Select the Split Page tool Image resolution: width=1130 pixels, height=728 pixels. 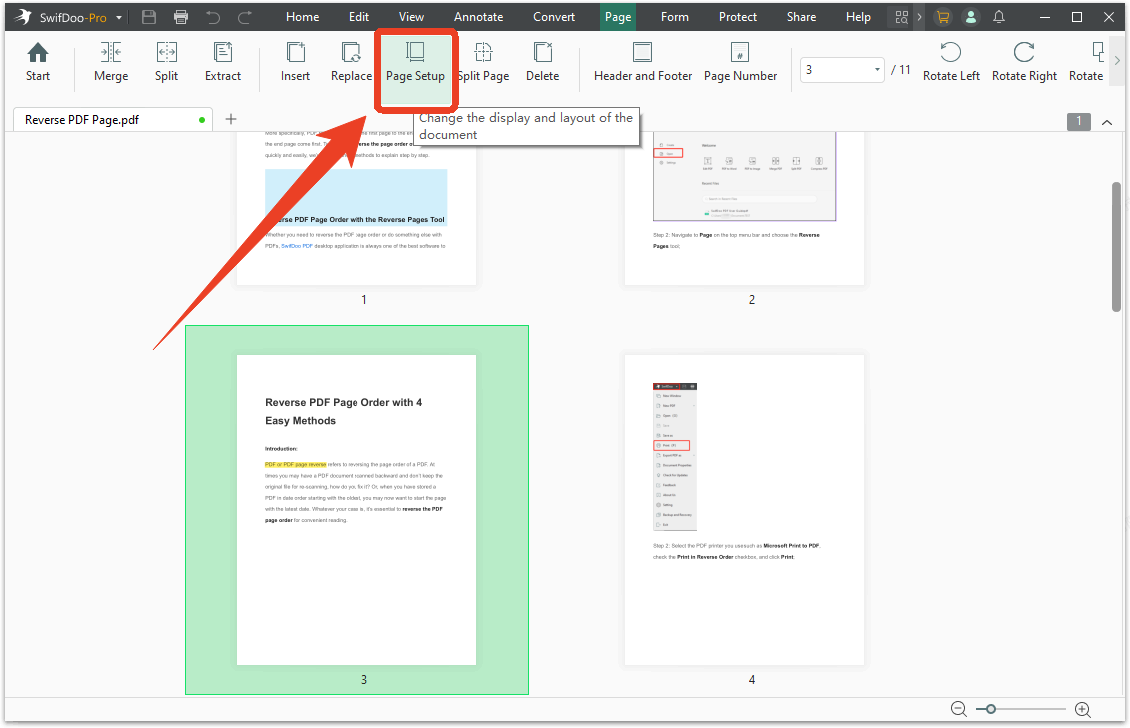(x=484, y=62)
